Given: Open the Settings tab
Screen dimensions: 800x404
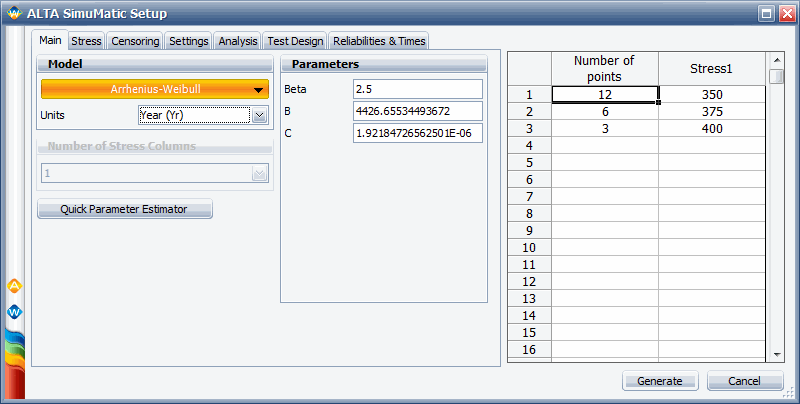Looking at the screenshot, I should click(x=189, y=41).
